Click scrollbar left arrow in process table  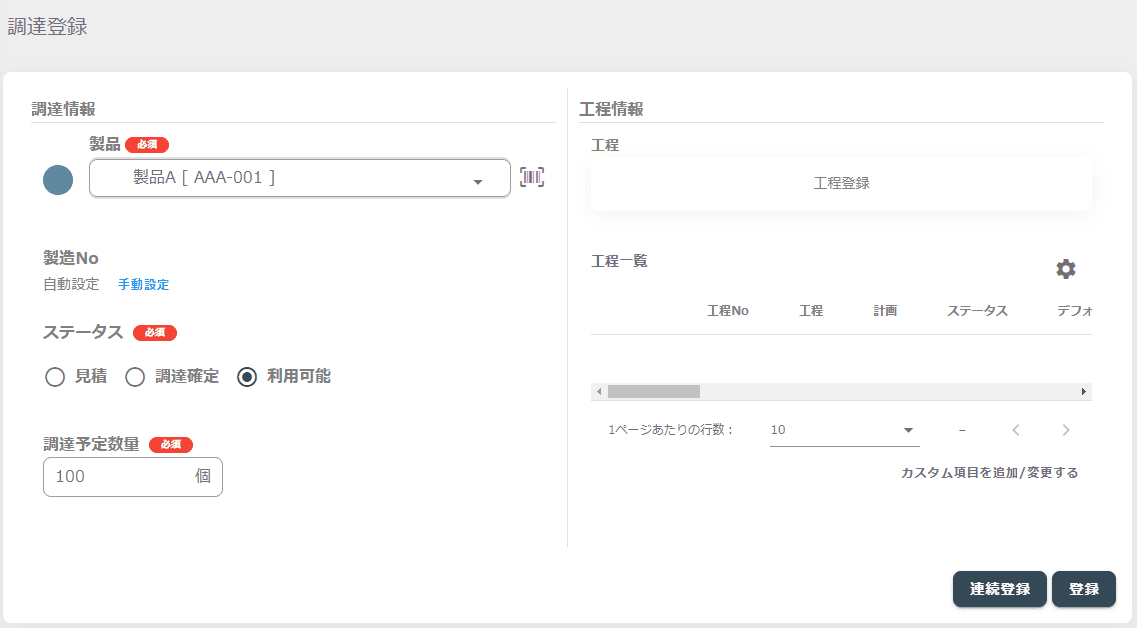pos(599,392)
